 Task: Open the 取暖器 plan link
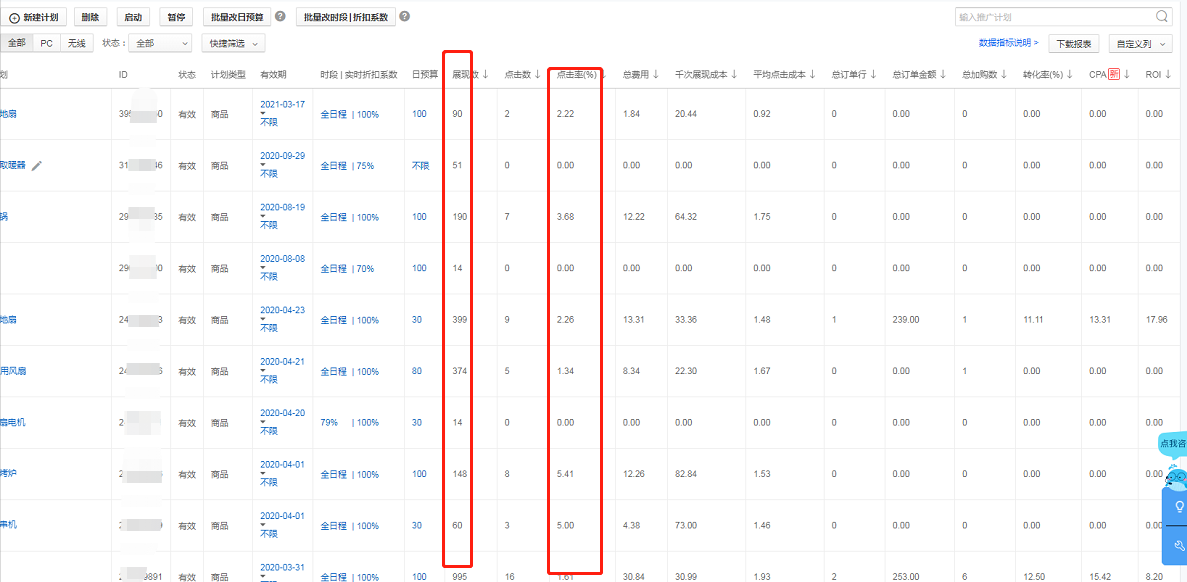14,165
